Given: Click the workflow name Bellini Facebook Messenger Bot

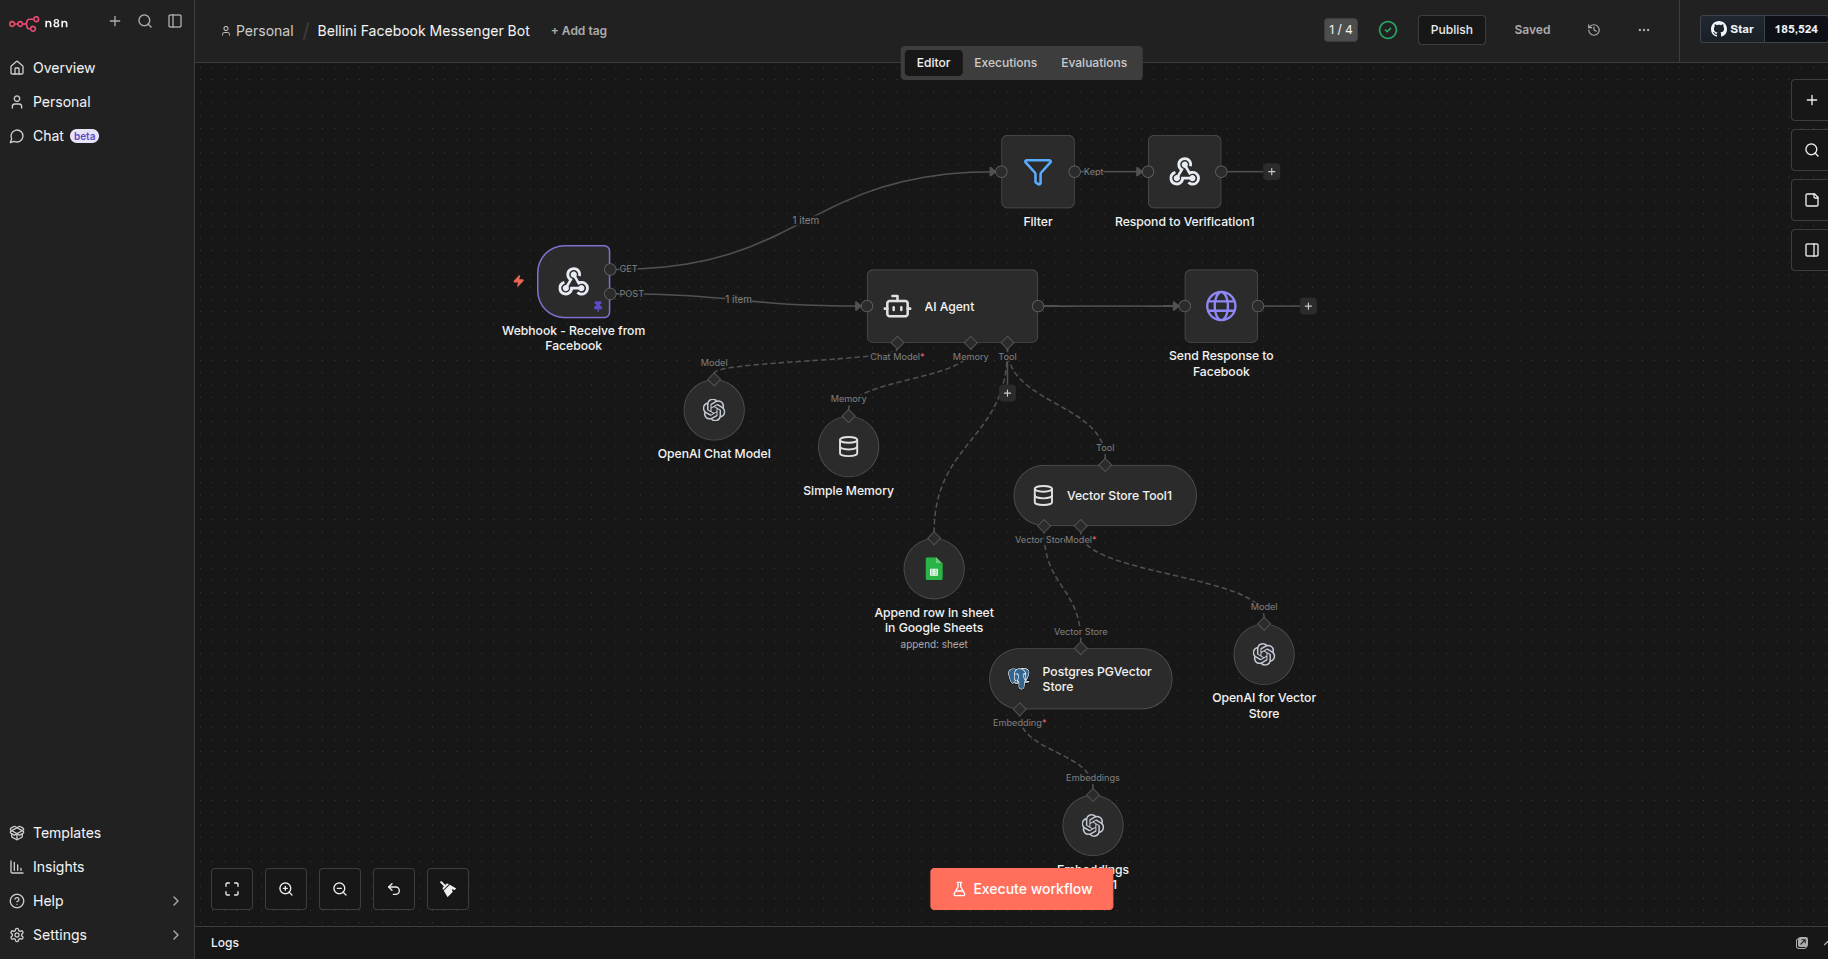Looking at the screenshot, I should click(423, 31).
